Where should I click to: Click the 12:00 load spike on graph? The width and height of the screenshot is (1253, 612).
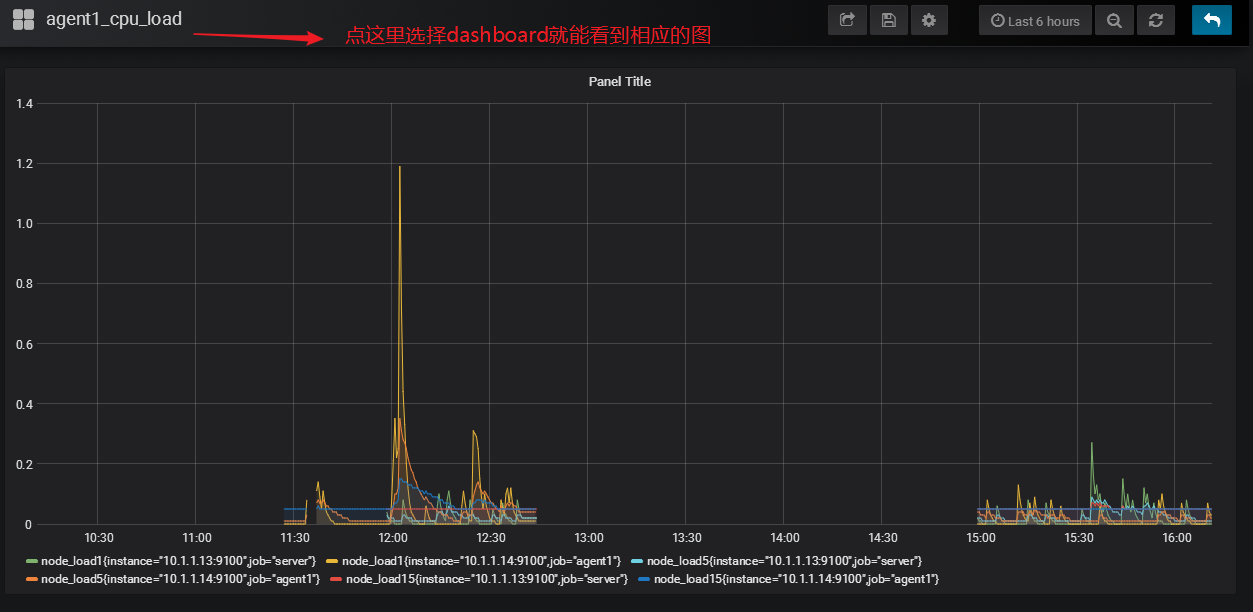[x=400, y=168]
